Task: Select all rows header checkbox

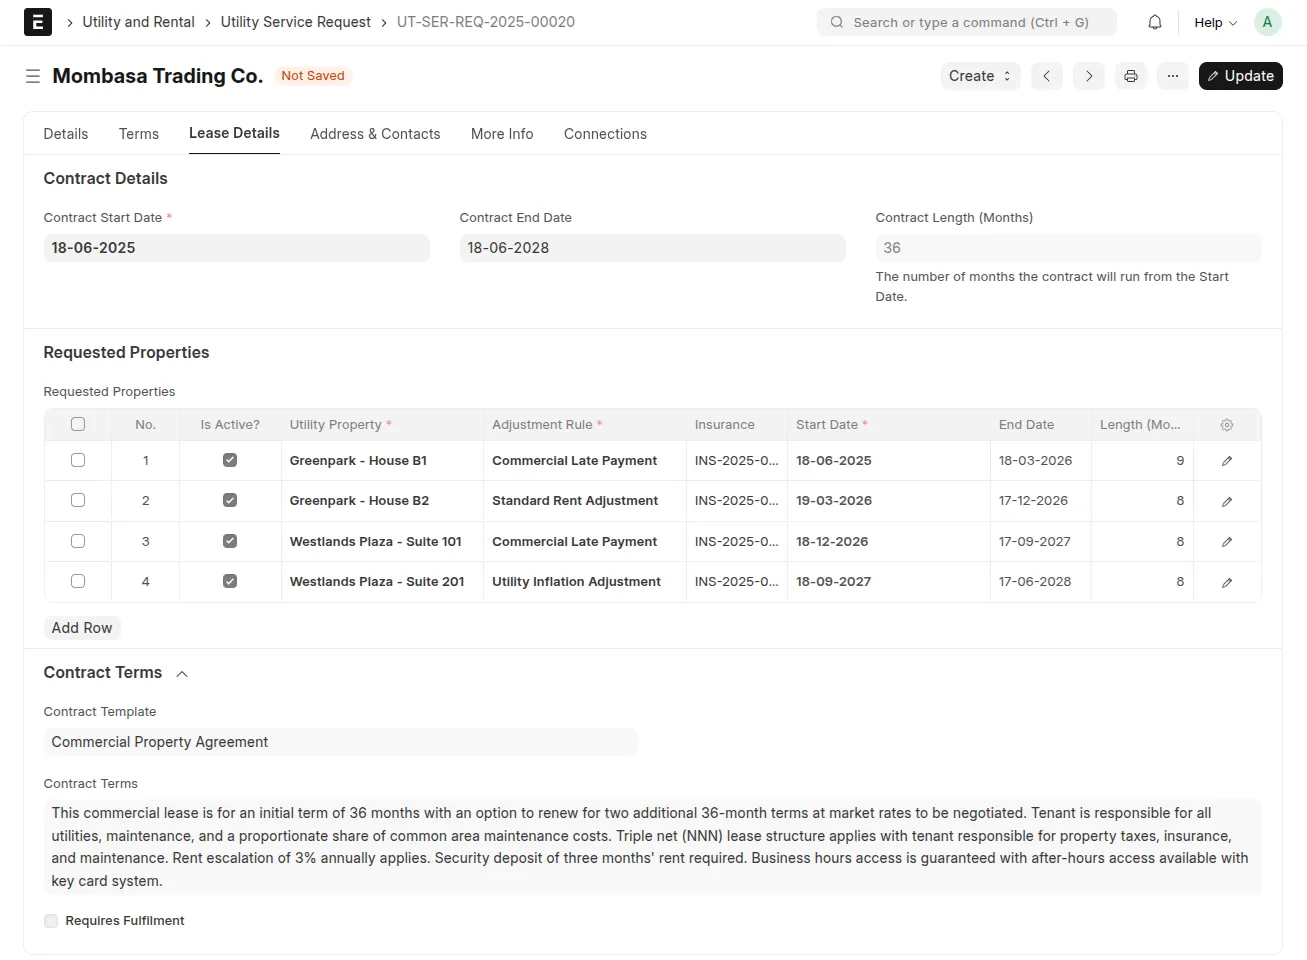Action: (78, 424)
